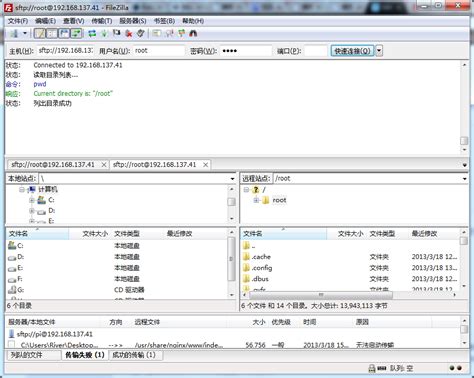474x378 pixels.
Task: Open the filename filters icon
Action: point(157,33)
